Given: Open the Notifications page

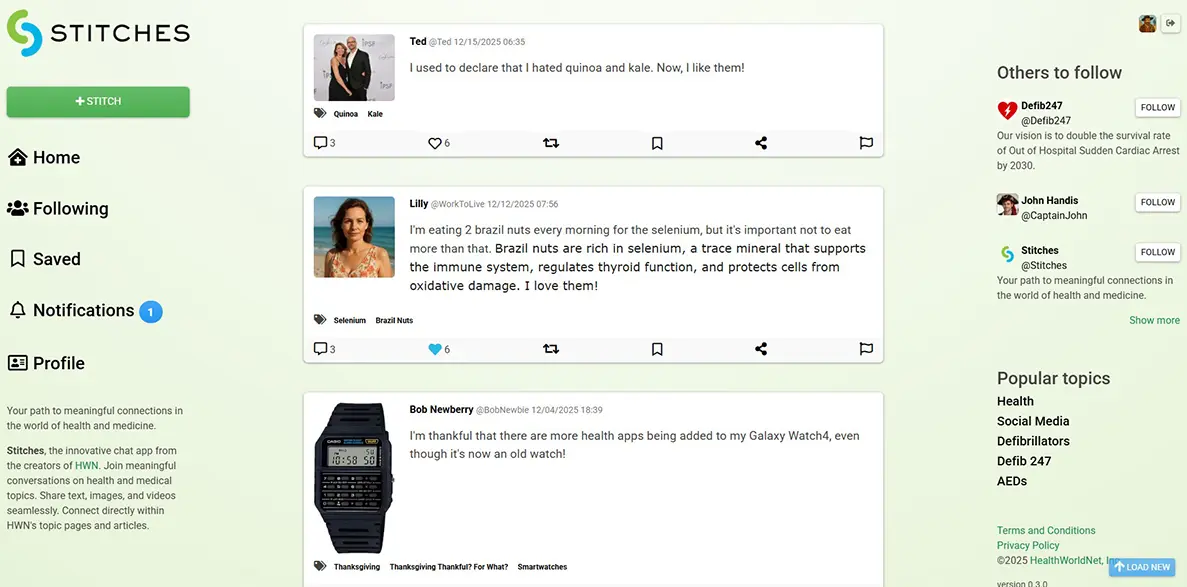Looking at the screenshot, I should point(83,311).
